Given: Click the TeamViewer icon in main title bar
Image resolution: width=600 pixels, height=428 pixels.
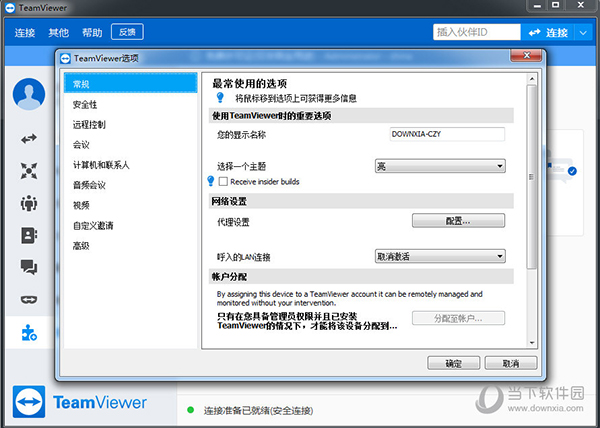Looking at the screenshot, I should [x=10, y=8].
